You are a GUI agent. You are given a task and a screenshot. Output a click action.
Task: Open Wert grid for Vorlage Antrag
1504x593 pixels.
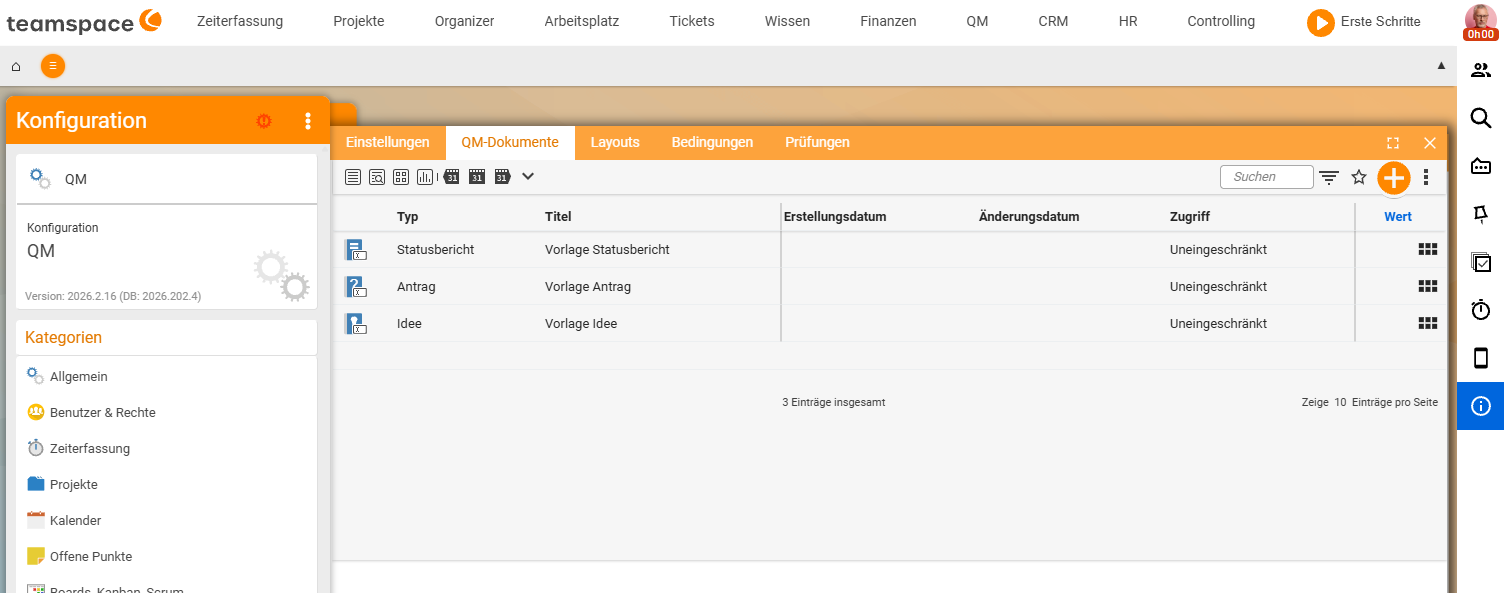click(1428, 286)
